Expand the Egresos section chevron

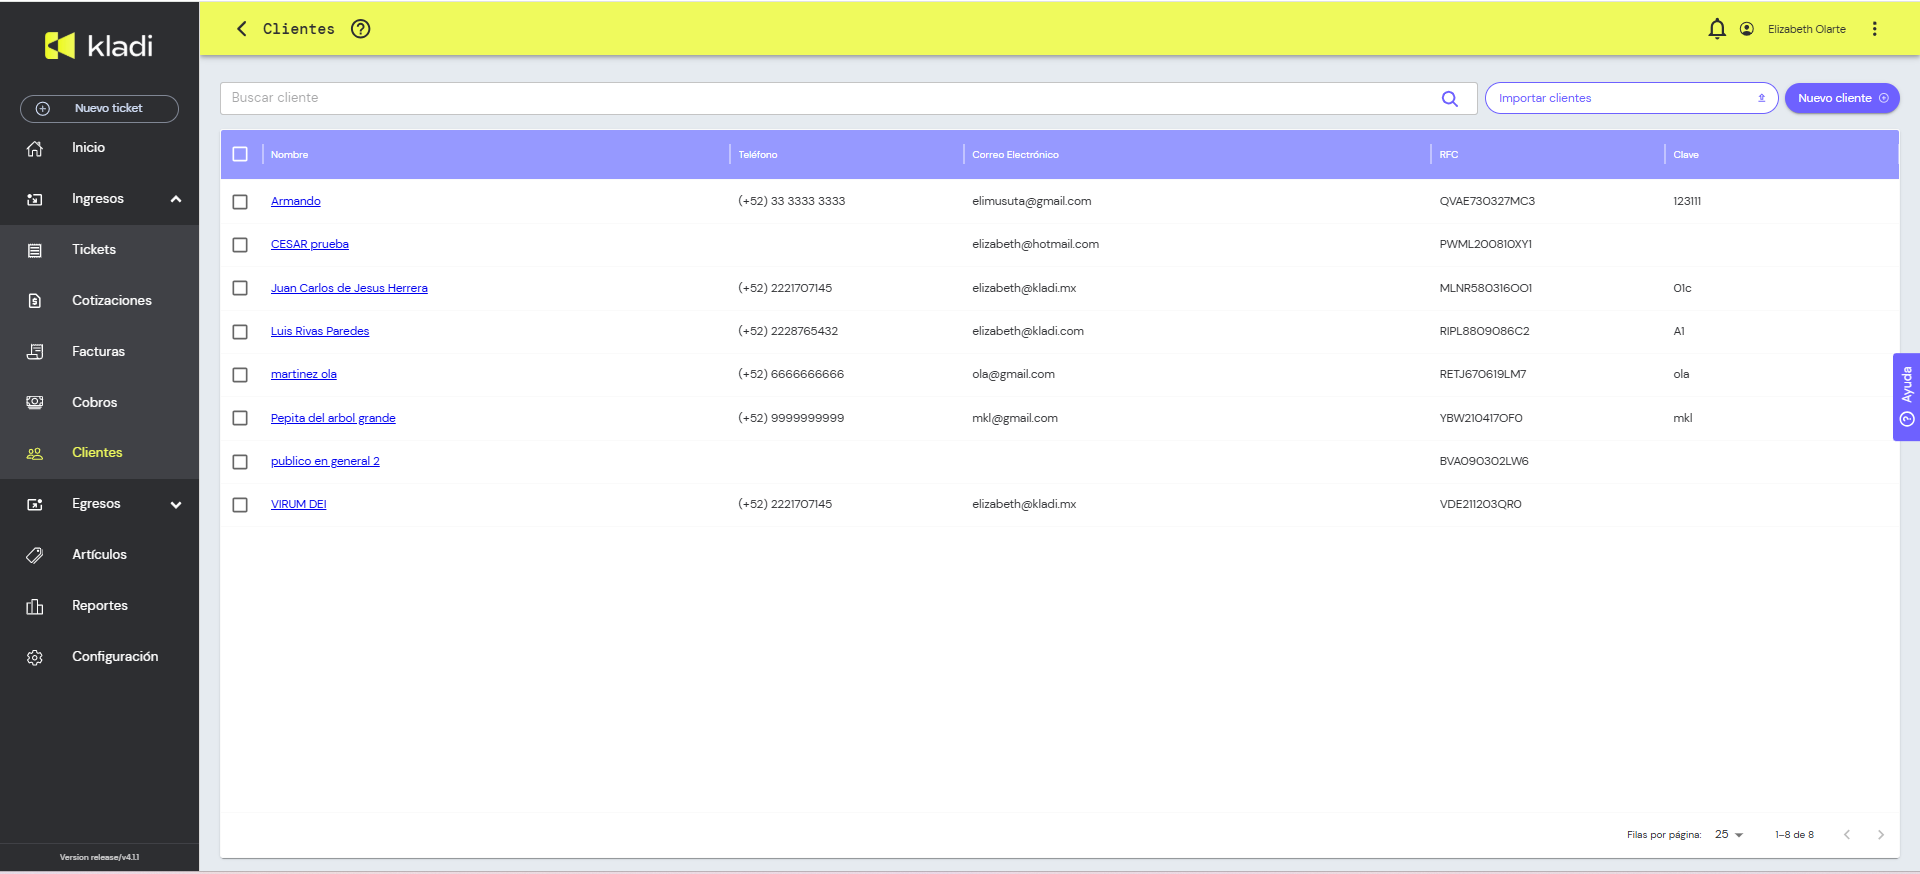pos(176,505)
